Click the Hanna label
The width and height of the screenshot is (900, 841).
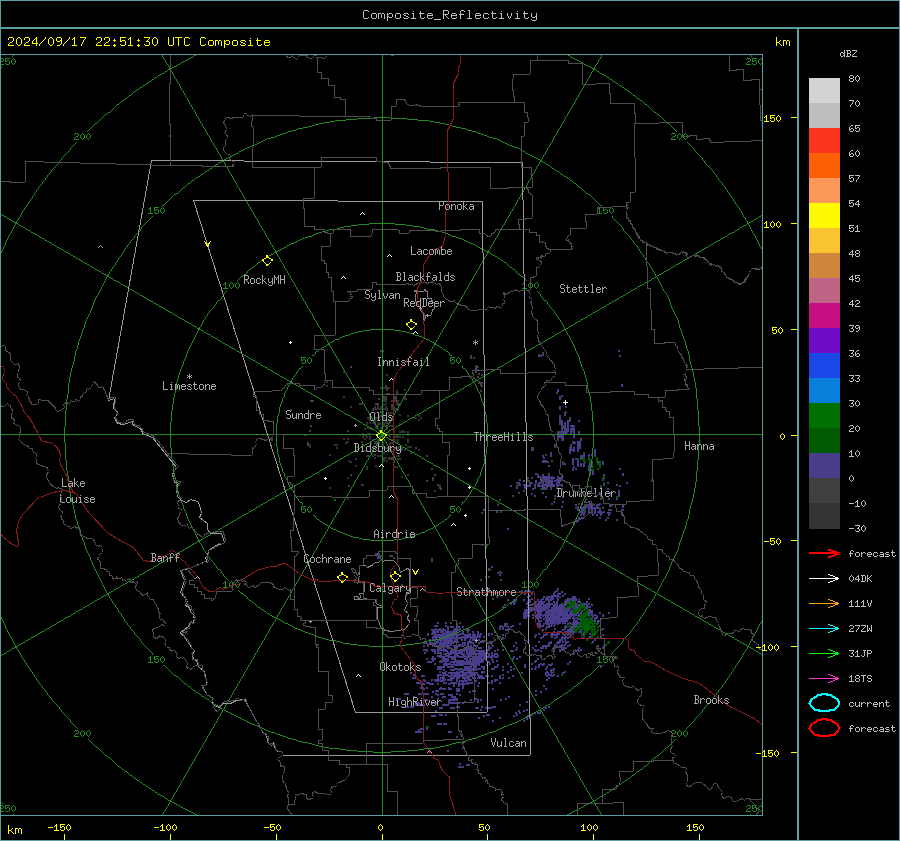(699, 446)
